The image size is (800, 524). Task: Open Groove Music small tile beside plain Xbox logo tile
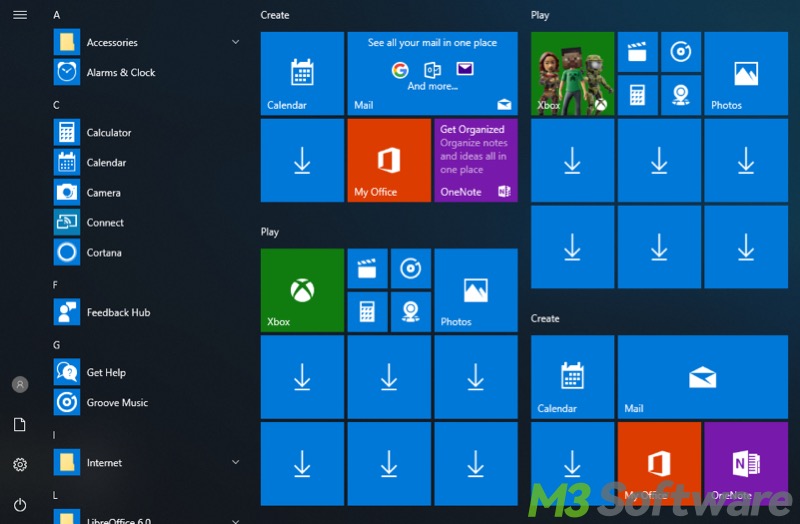[x=411, y=268]
